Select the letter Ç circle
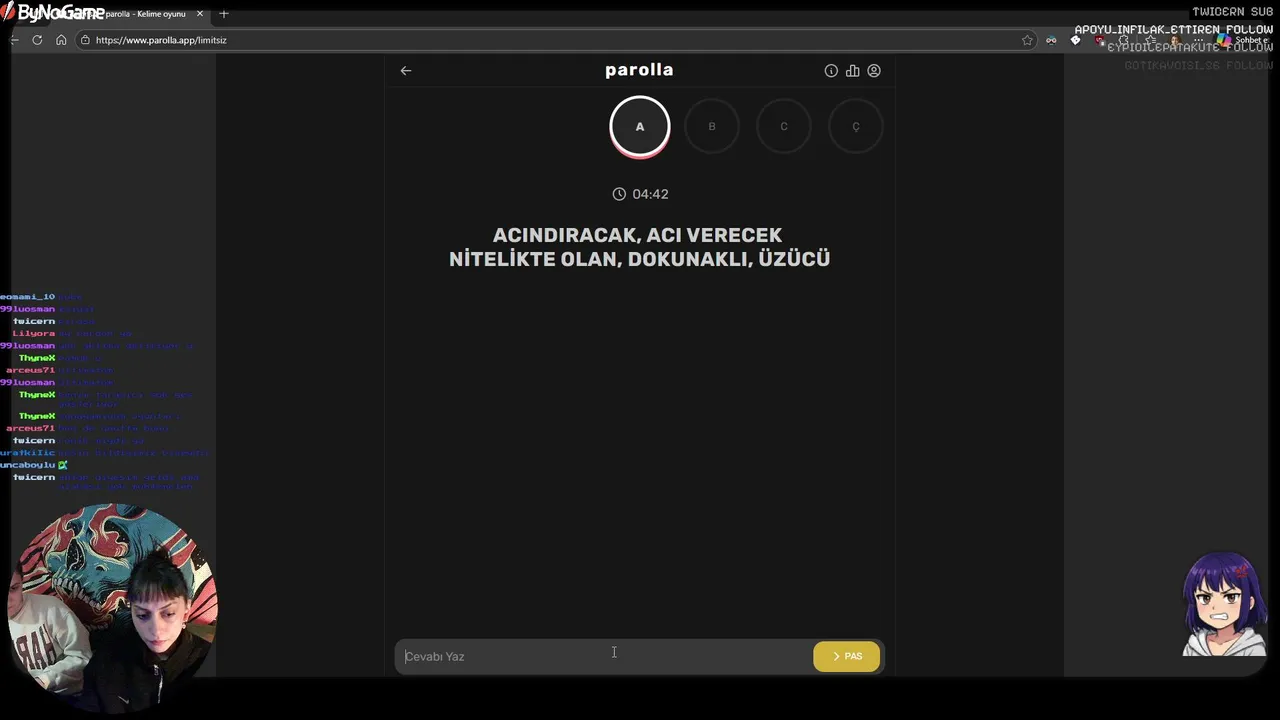1280x720 pixels. (856, 127)
